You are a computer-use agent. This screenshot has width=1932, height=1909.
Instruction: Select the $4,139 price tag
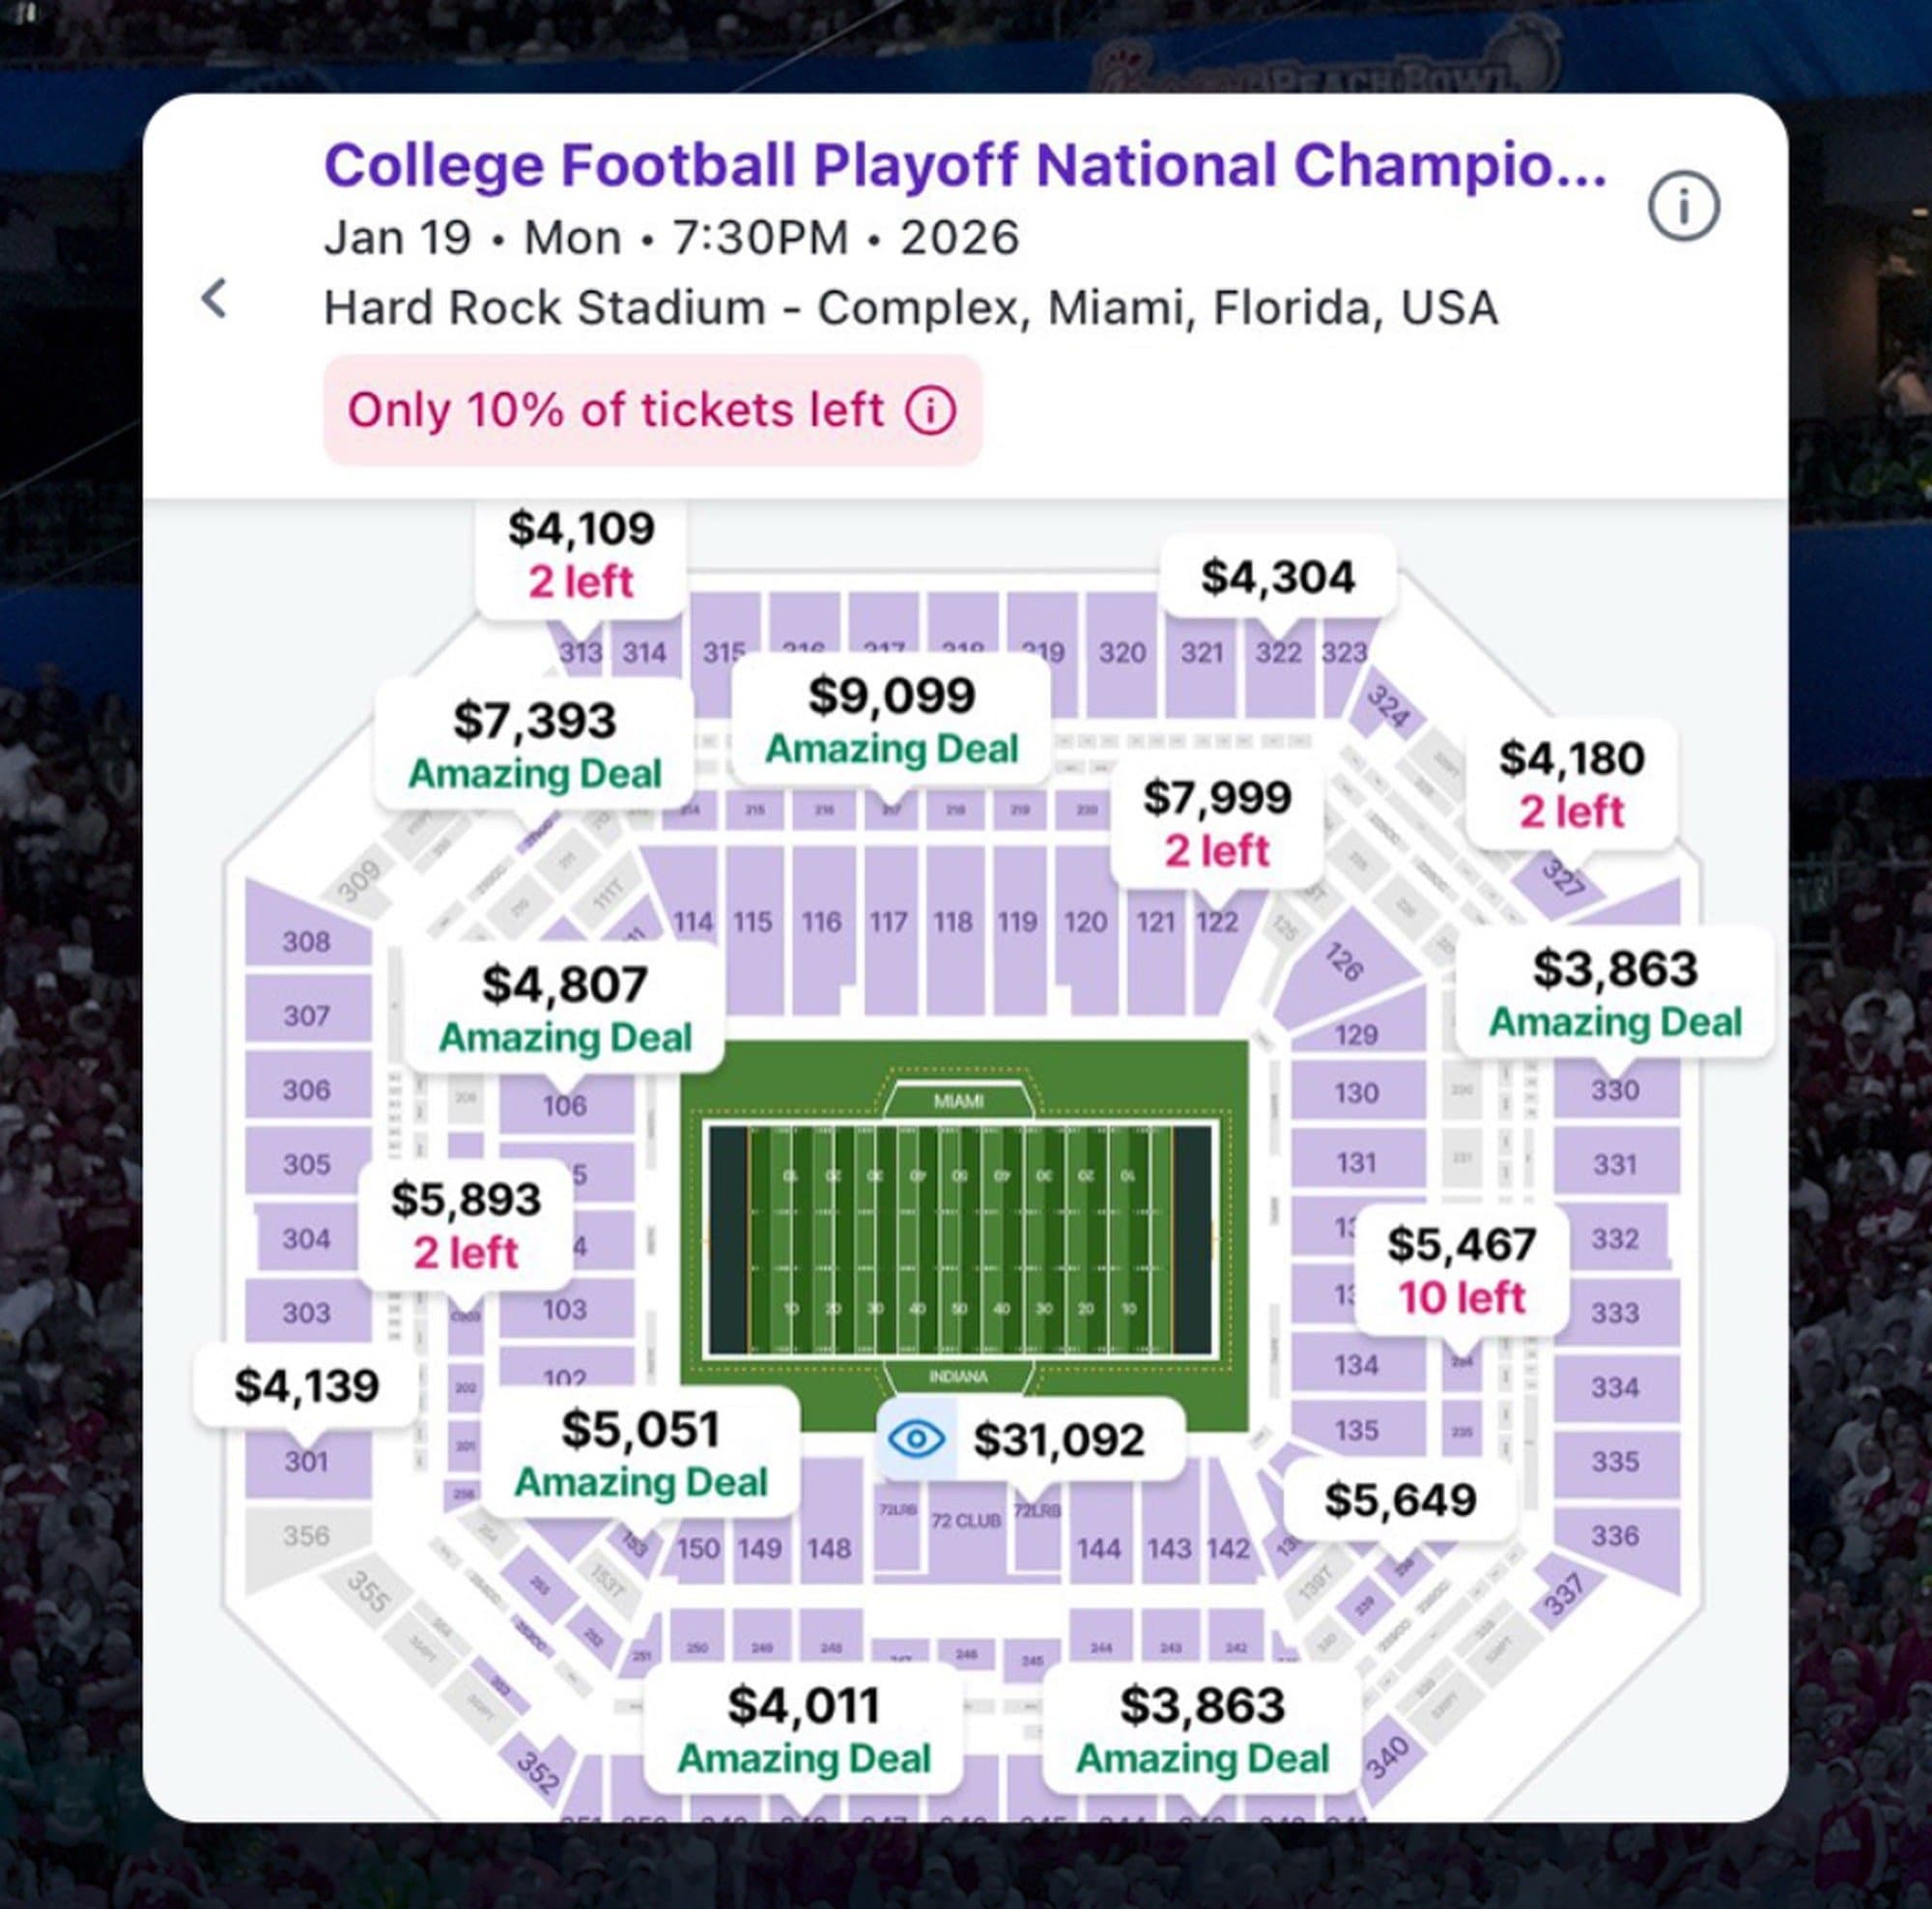pos(306,1385)
